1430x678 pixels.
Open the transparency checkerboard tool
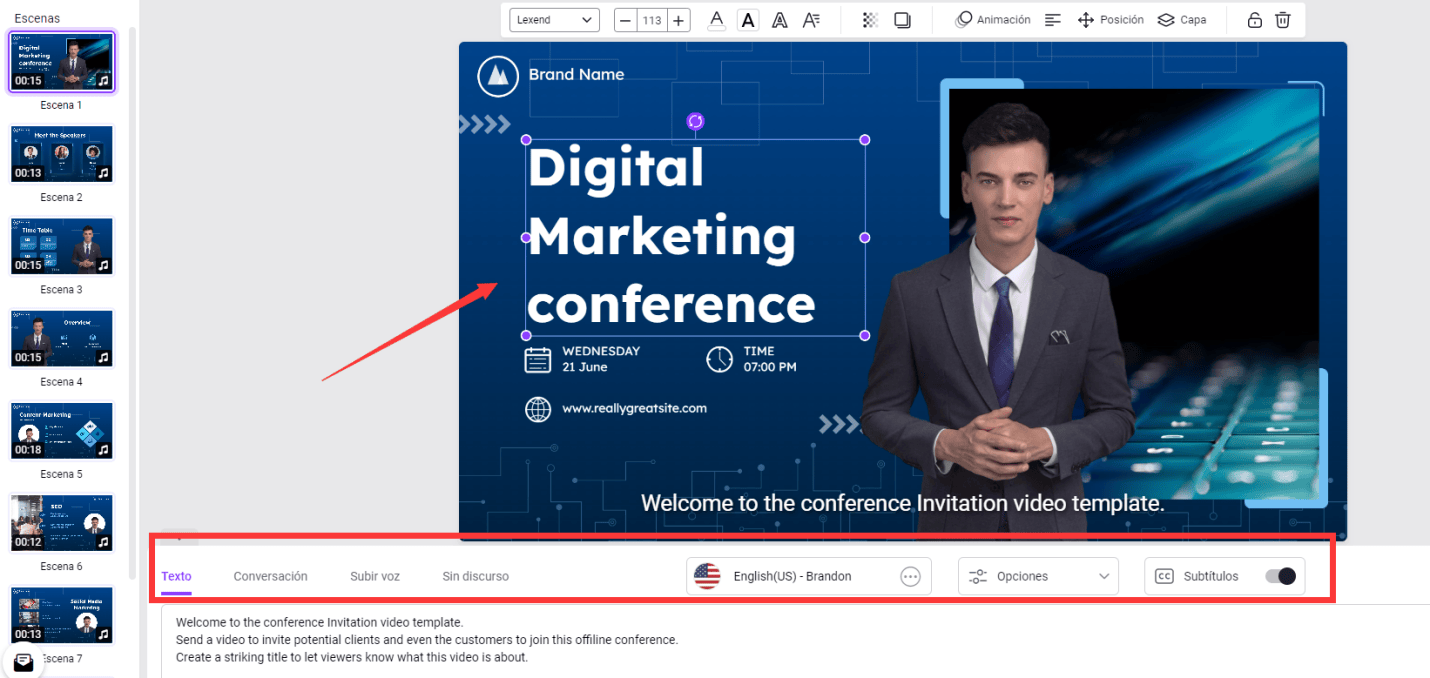point(870,20)
